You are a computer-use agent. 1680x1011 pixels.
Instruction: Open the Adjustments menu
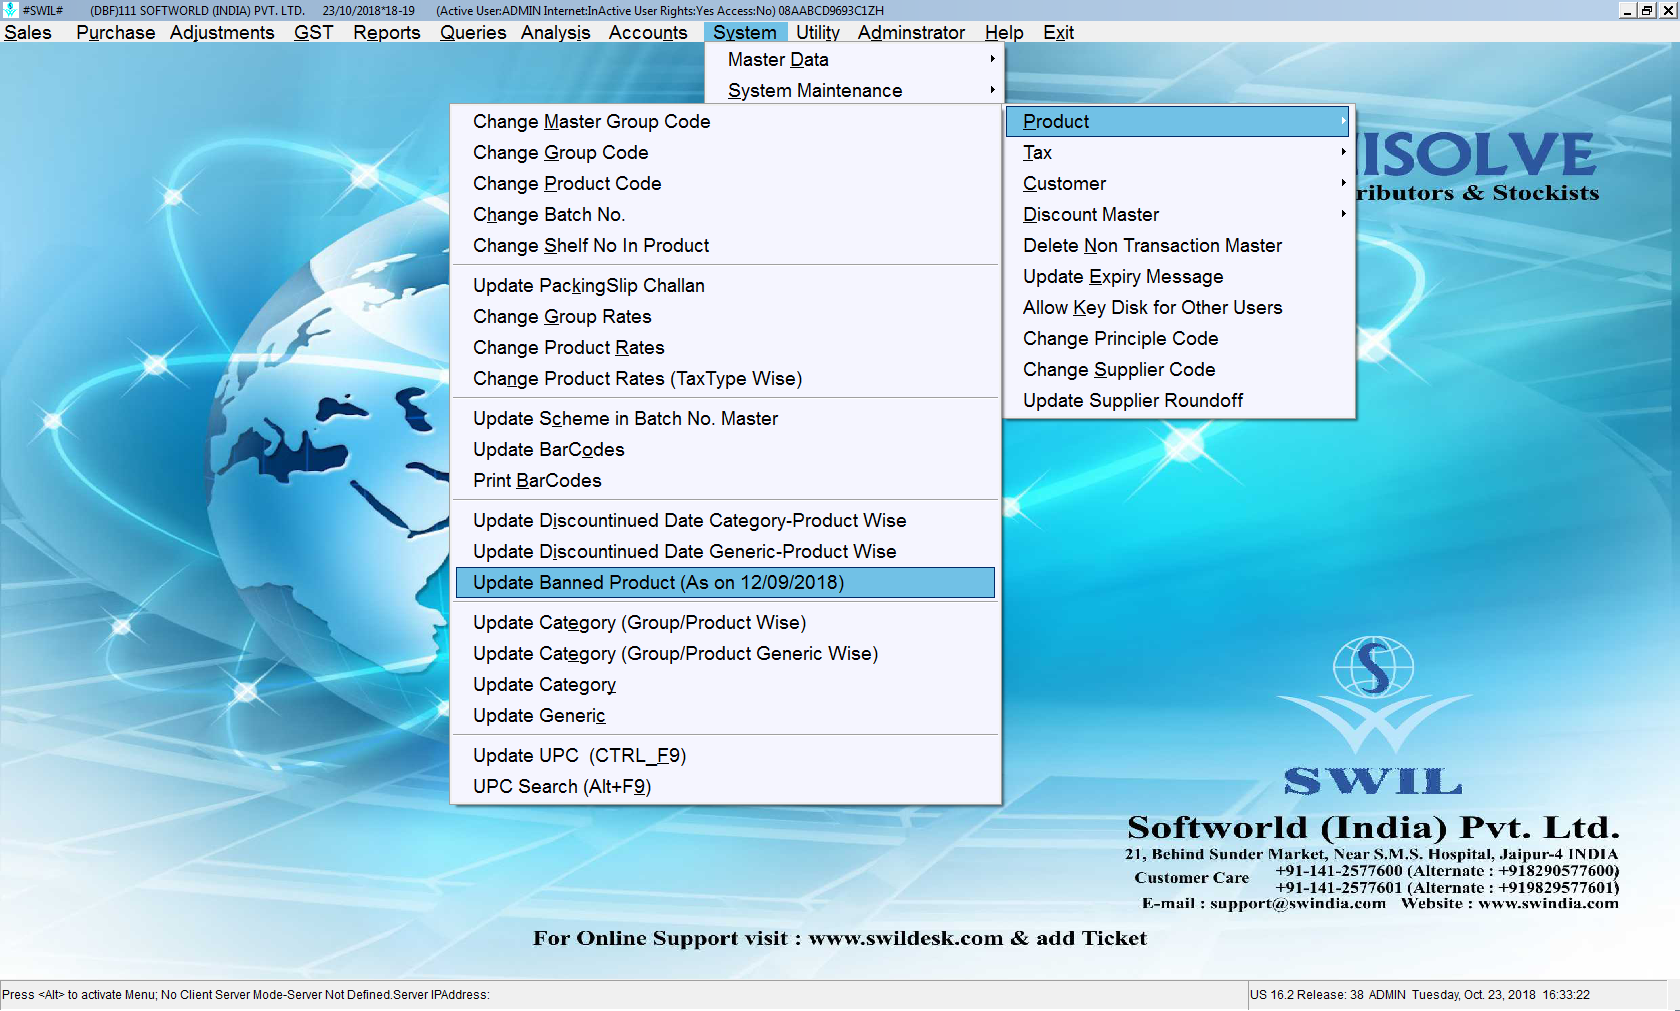click(221, 32)
